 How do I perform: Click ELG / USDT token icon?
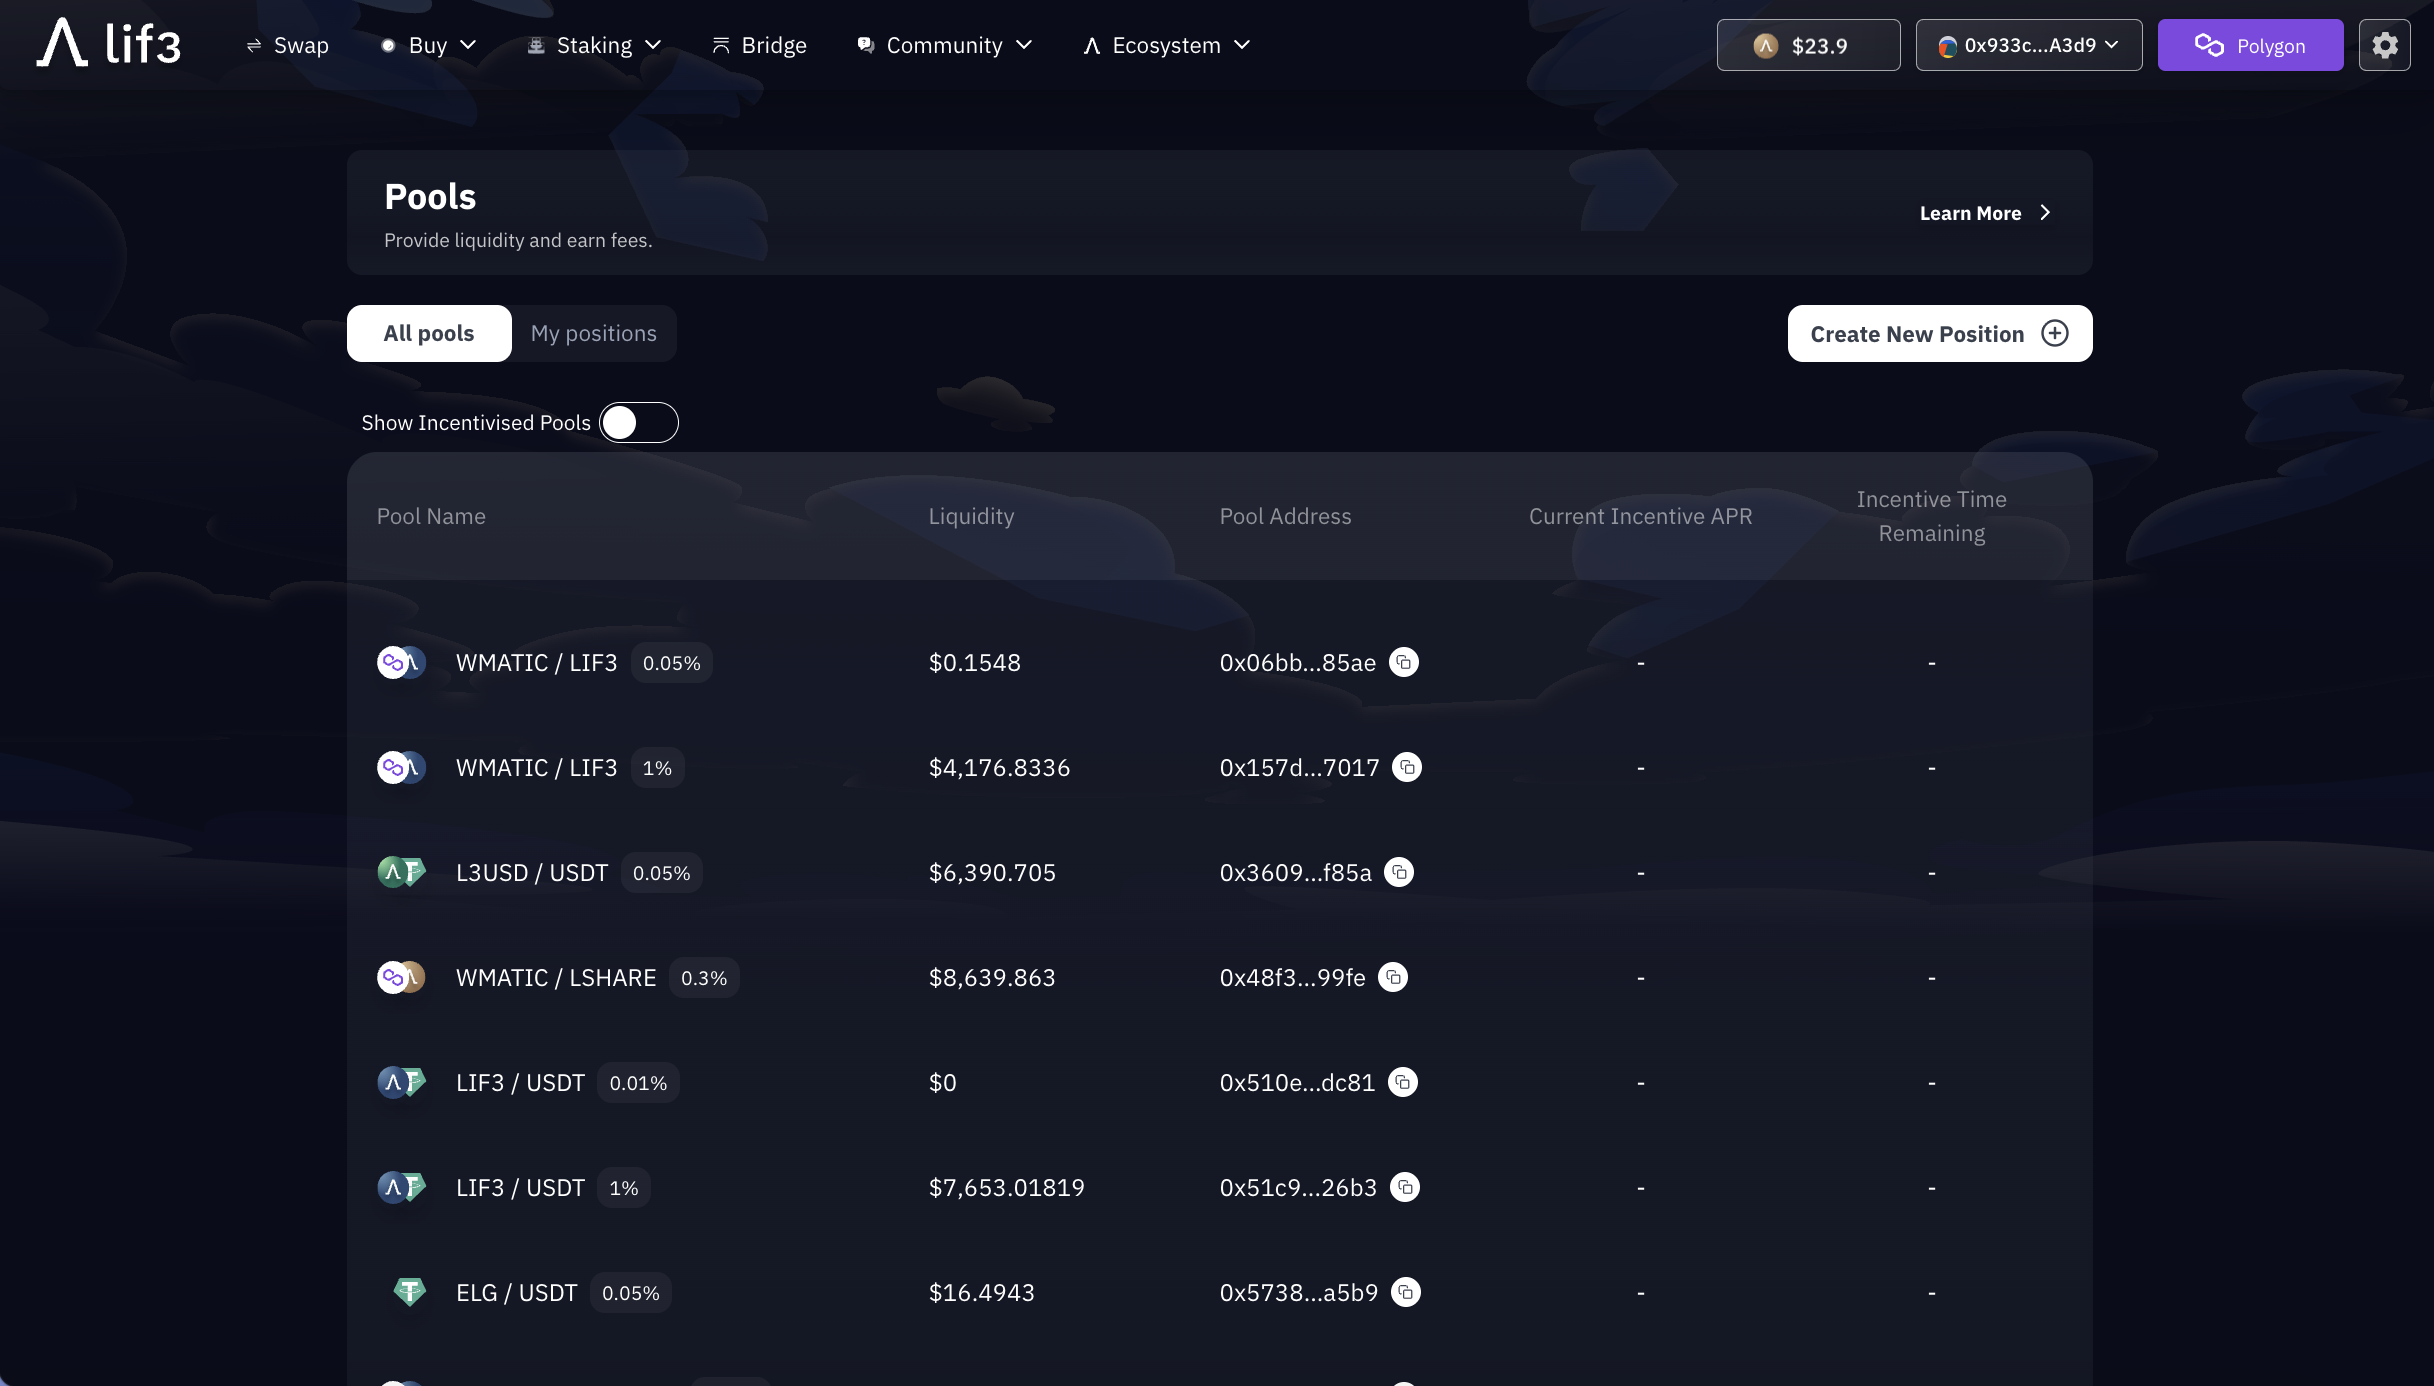point(409,1292)
